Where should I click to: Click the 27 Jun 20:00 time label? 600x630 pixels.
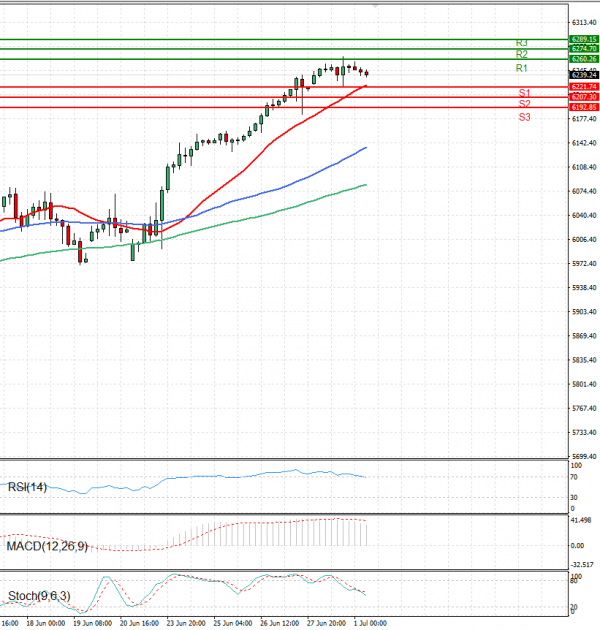click(326, 623)
